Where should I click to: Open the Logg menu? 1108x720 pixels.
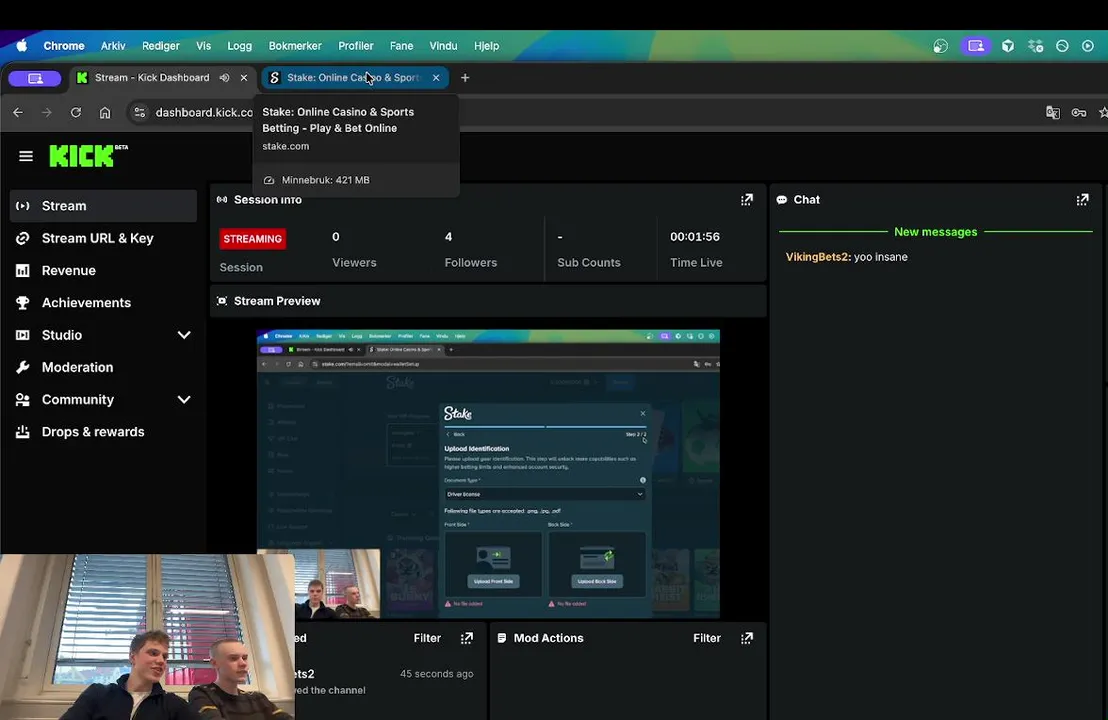point(240,46)
